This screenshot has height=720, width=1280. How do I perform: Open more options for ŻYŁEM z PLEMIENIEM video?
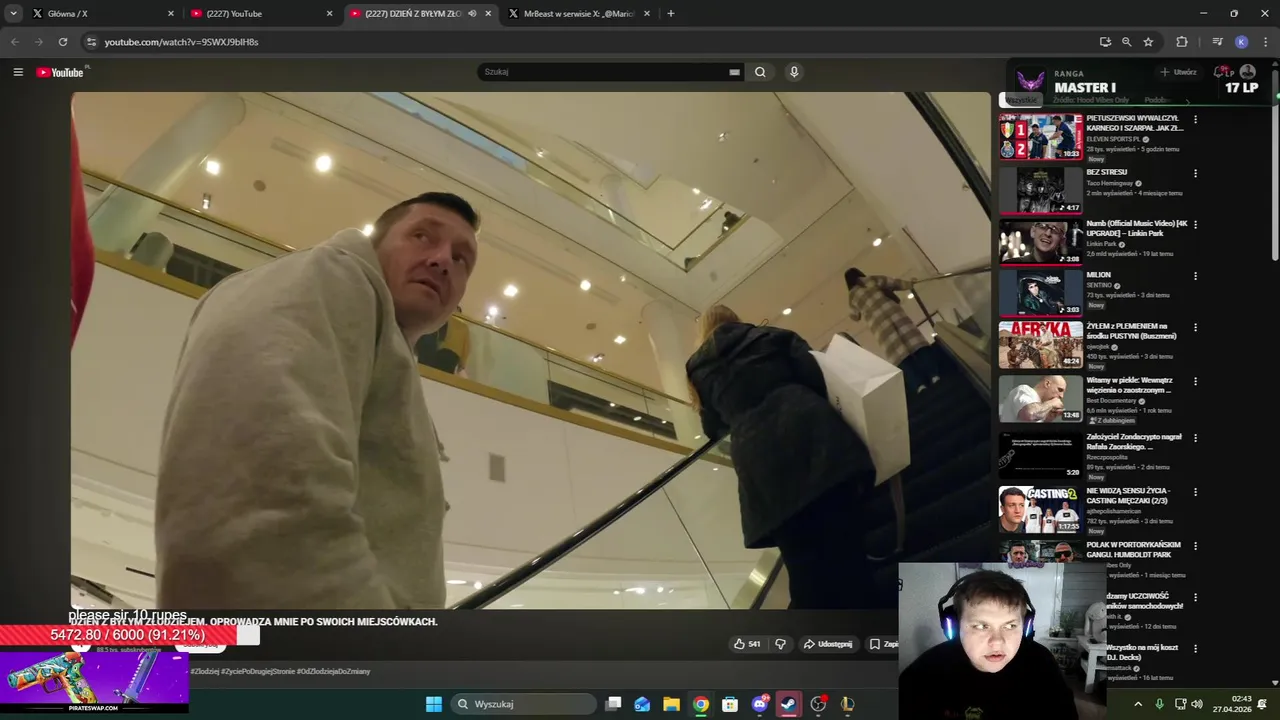[1195, 328]
